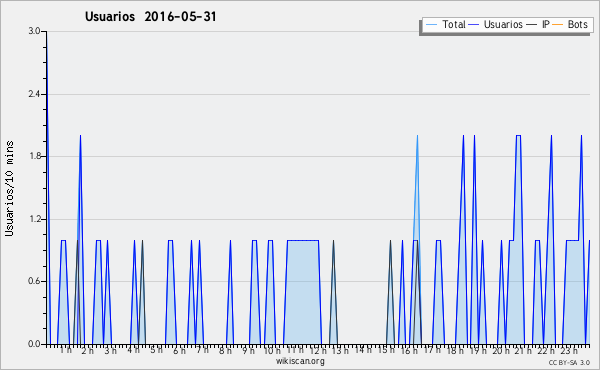Click the wide filled plateau between 11 h and 12 h
This screenshot has width=600, height=370.
coord(303,292)
